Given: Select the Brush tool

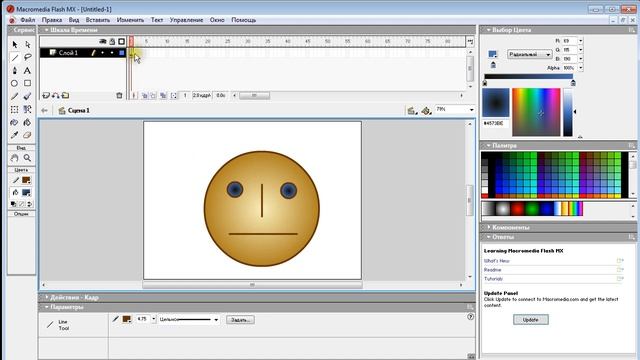Looking at the screenshot, I should [x=27, y=96].
